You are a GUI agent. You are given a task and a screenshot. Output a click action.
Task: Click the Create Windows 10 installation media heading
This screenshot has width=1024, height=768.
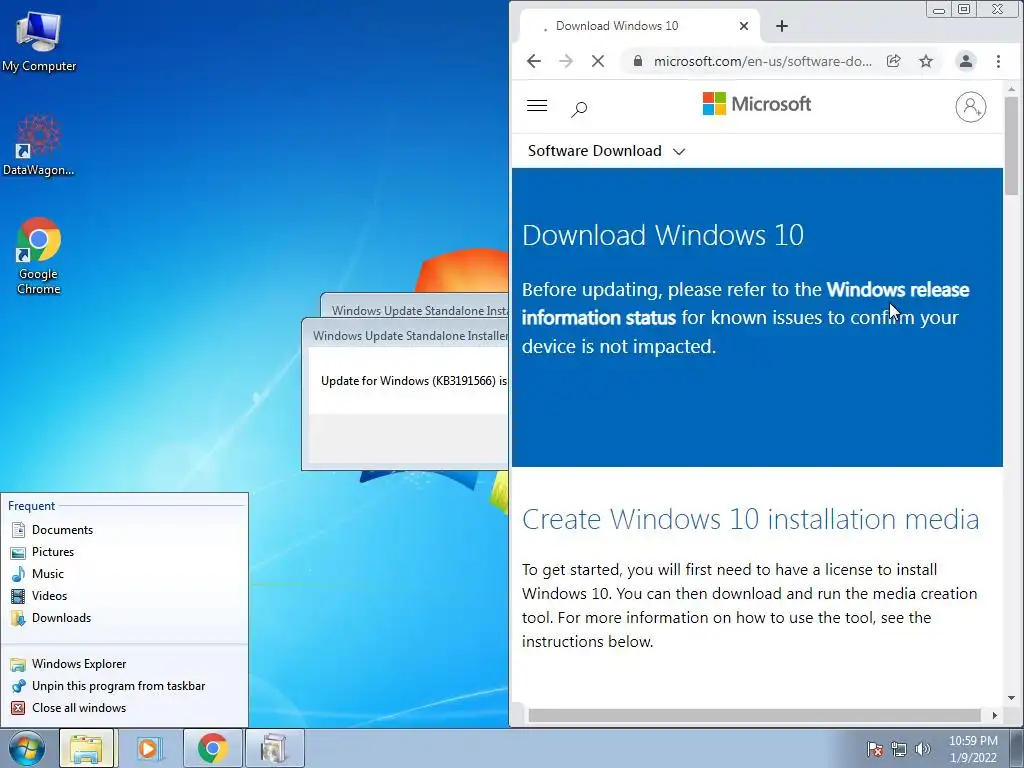[x=750, y=519]
